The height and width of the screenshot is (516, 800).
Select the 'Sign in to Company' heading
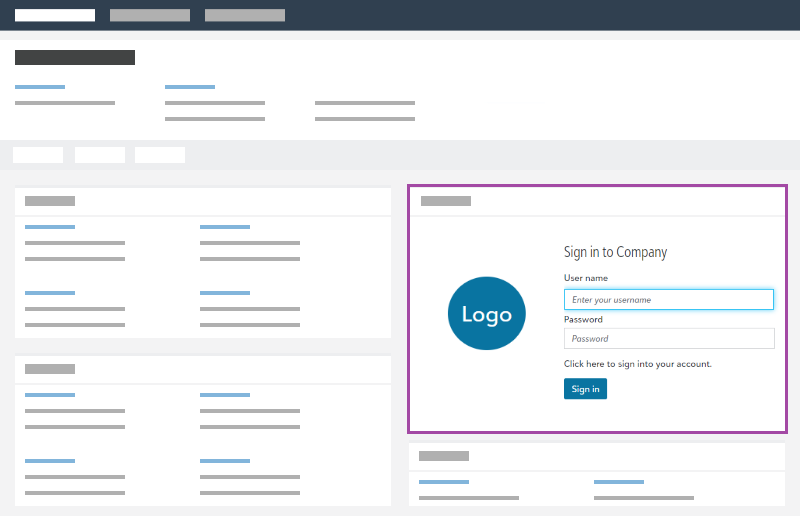615,252
